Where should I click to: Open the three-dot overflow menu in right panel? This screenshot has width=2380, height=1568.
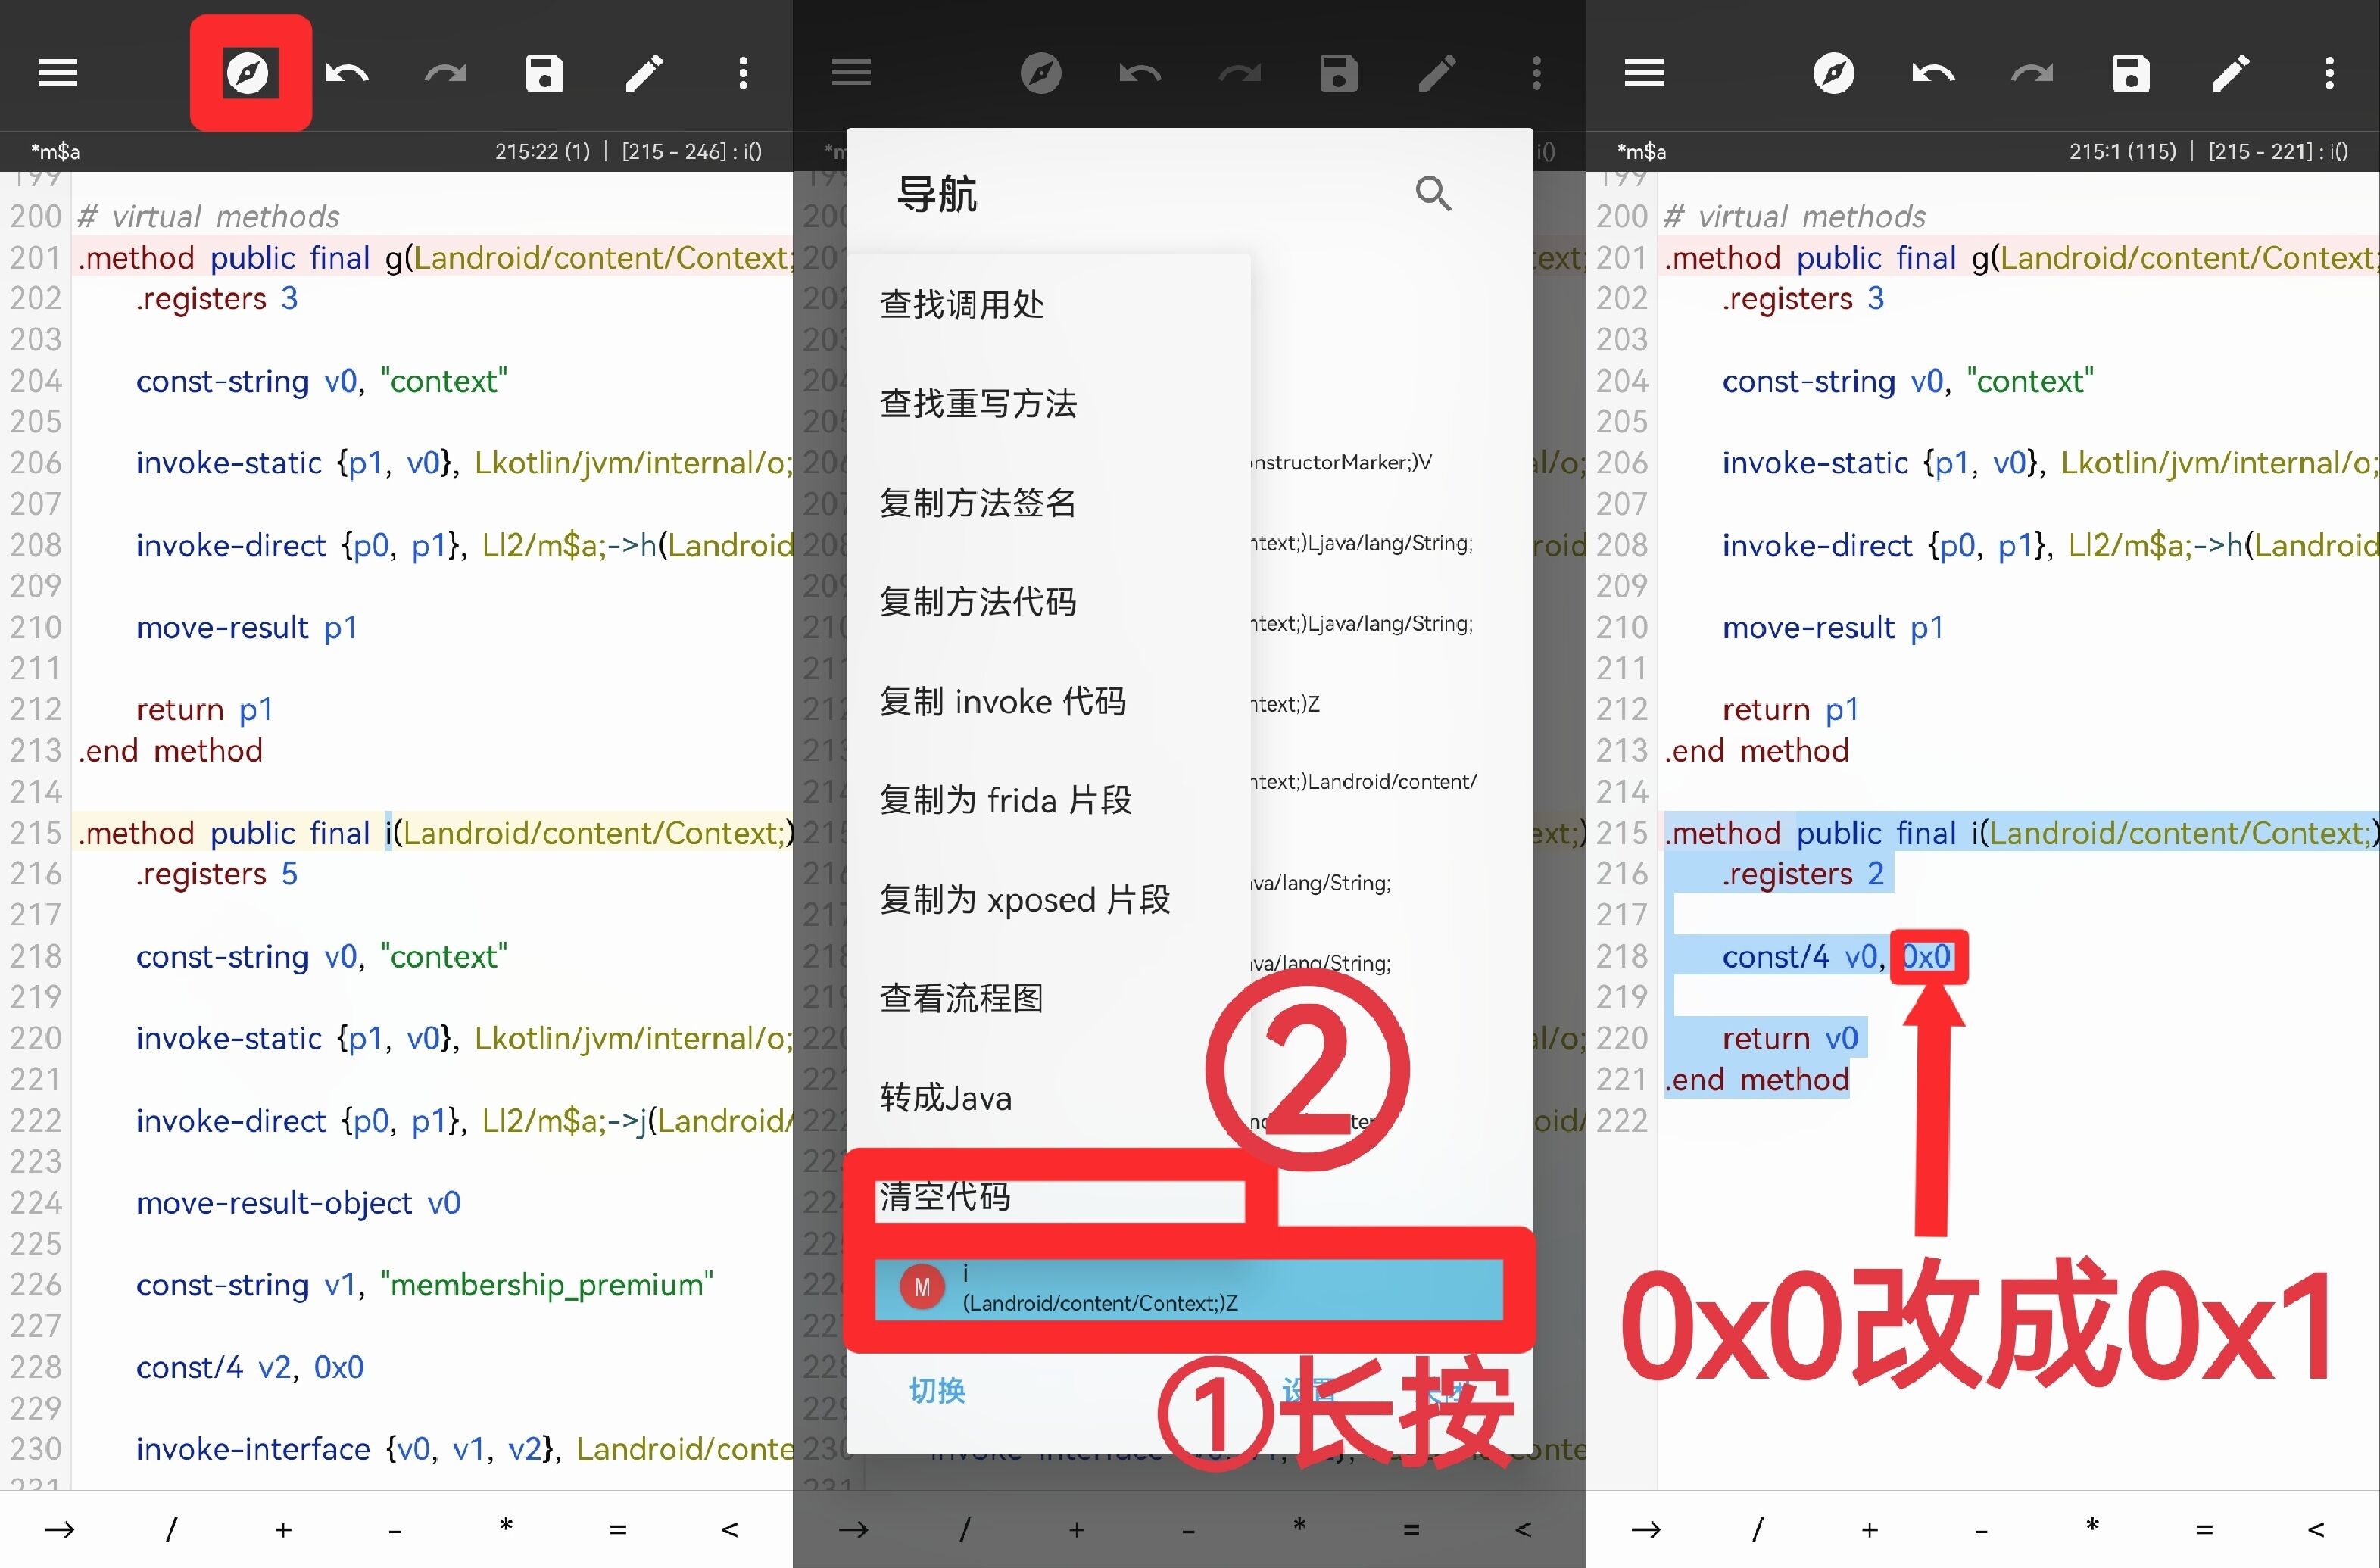pos(2330,73)
